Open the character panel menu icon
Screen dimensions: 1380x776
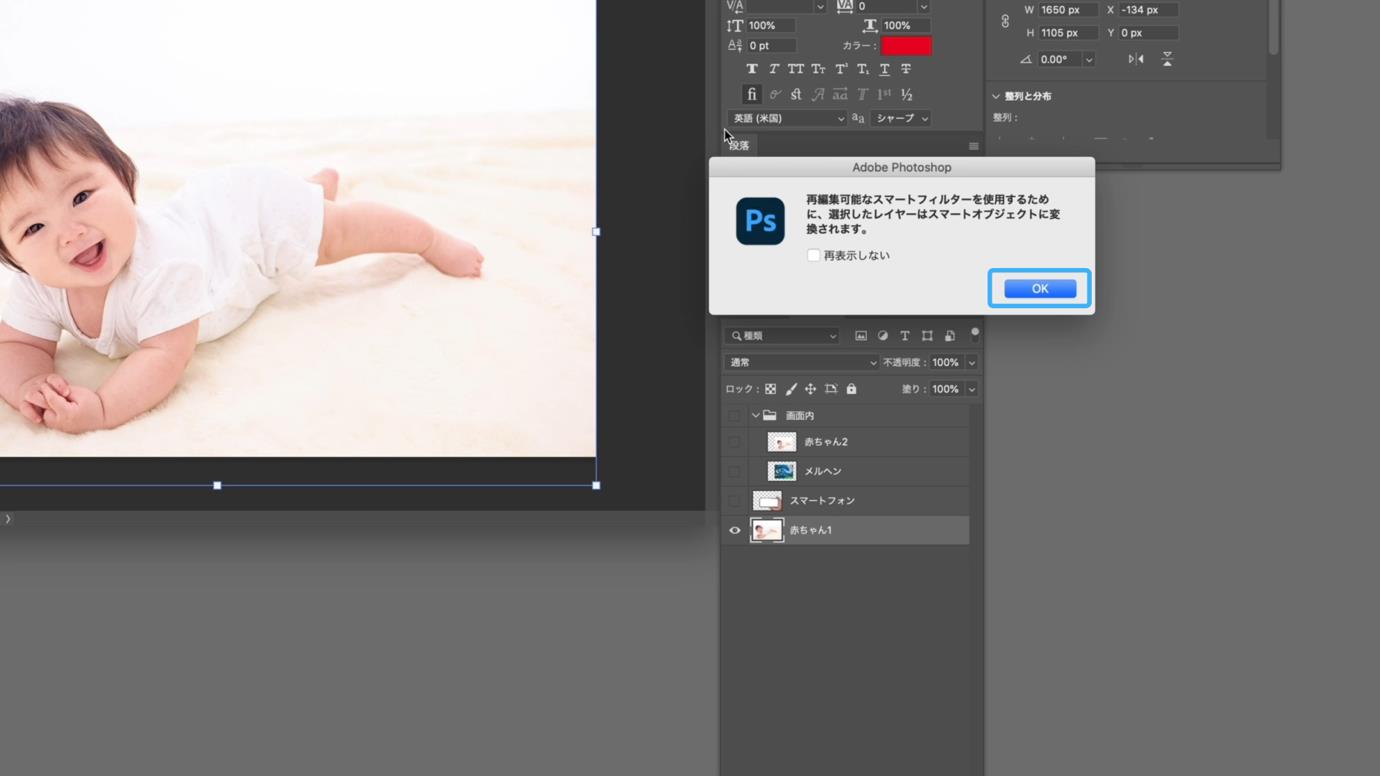pos(973,146)
